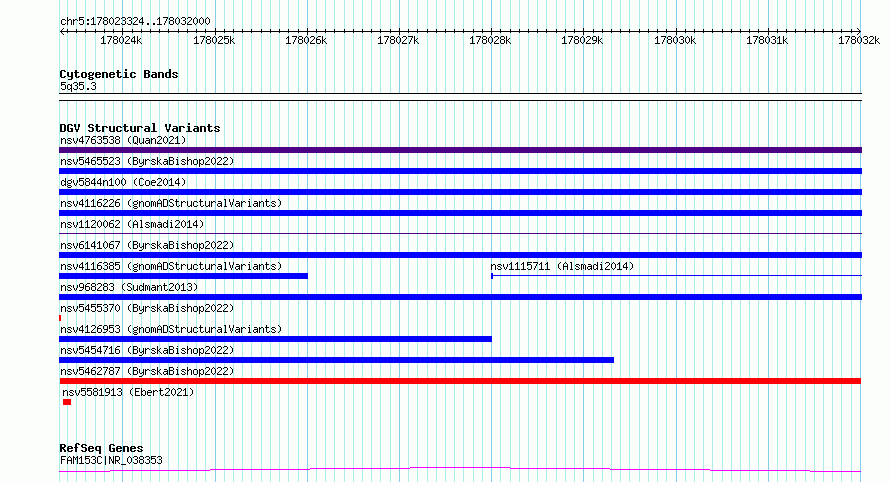The width and height of the screenshot is (890, 482).
Task: Click the 178024k ruler label
Action: [x=121, y=40]
